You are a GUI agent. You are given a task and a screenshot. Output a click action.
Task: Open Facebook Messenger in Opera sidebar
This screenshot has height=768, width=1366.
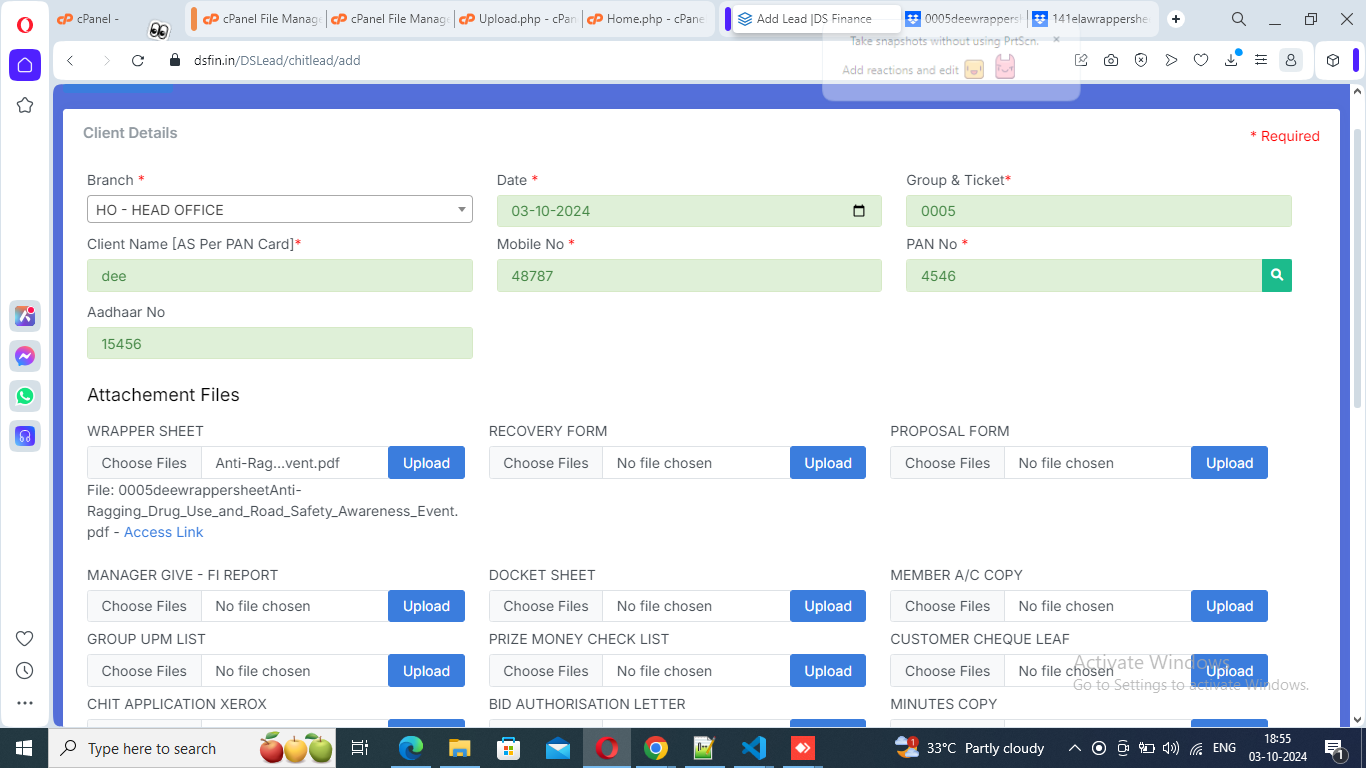(x=25, y=356)
